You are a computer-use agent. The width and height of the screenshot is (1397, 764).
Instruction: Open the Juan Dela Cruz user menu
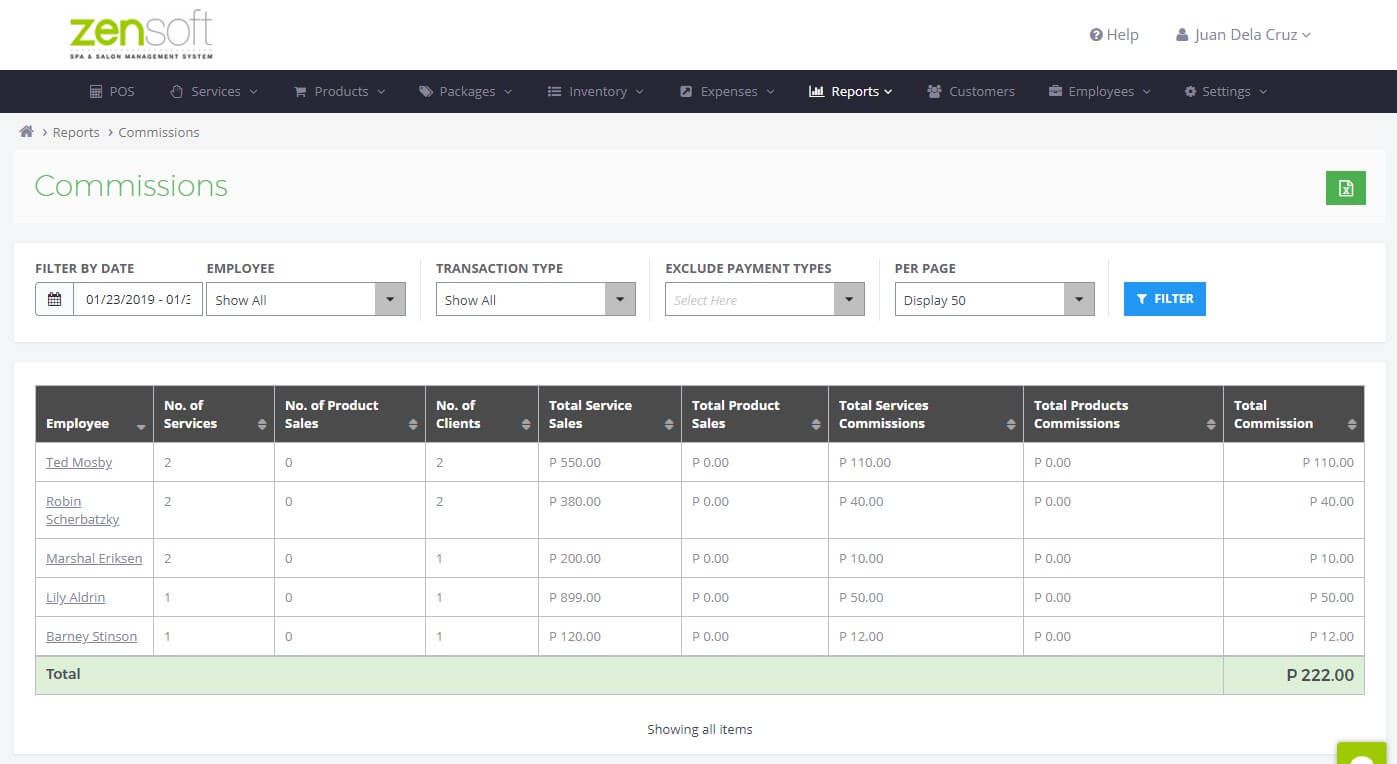1243,35
